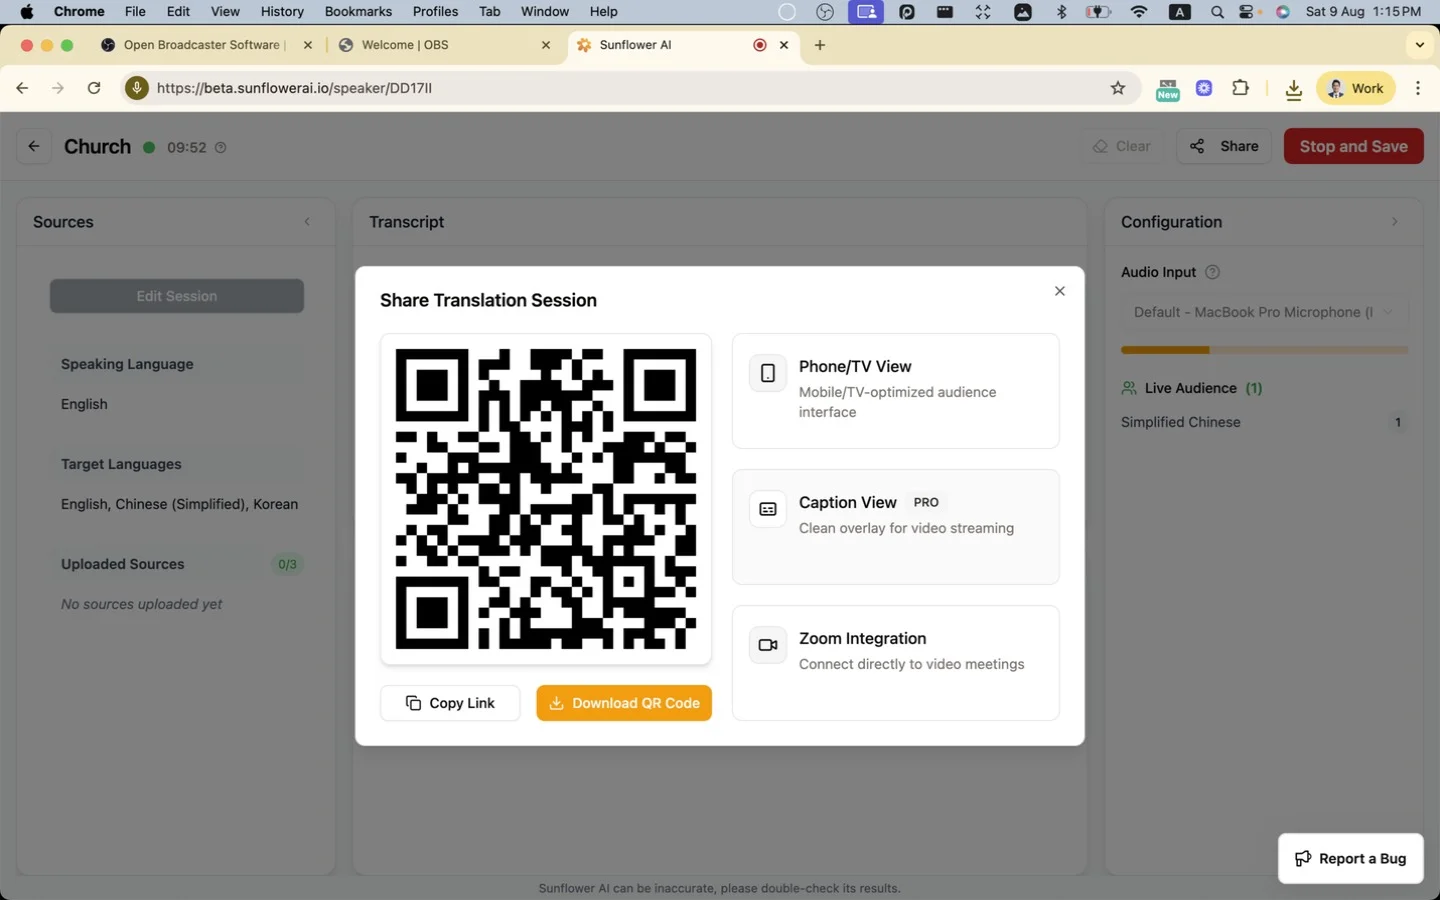Click the help icon beside the timer
This screenshot has width=1440, height=900.
221,147
